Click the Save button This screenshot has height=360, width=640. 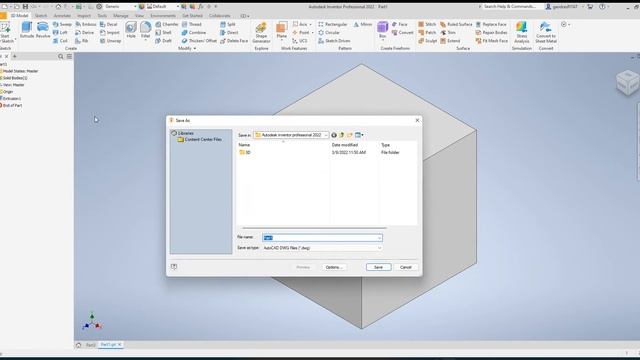pos(378,267)
